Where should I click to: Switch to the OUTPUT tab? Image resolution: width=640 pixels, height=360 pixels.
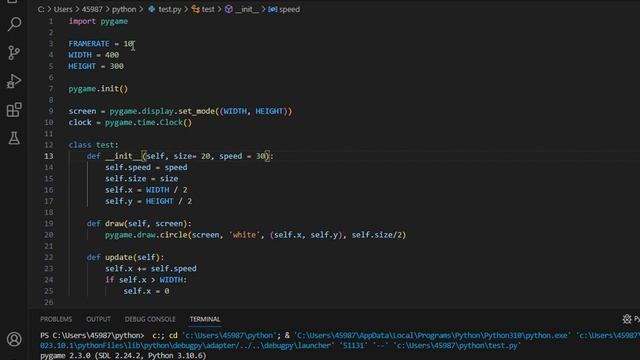point(98,319)
